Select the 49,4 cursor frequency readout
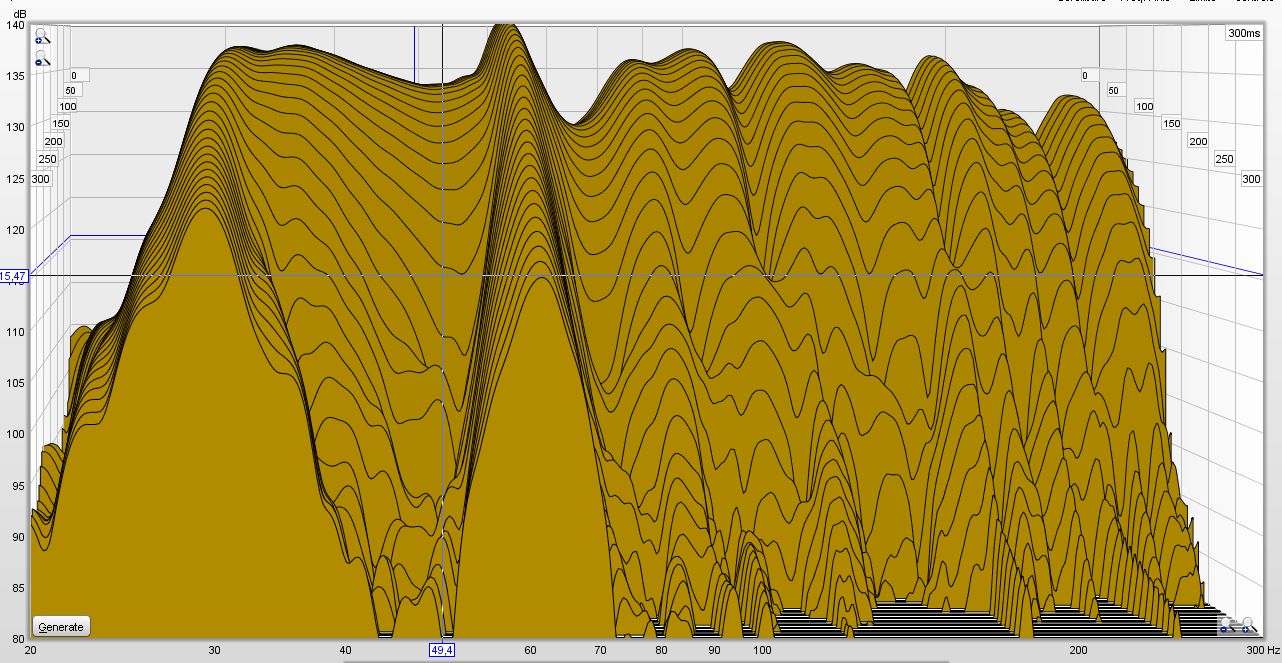This screenshot has height=663, width=1282. point(442,650)
